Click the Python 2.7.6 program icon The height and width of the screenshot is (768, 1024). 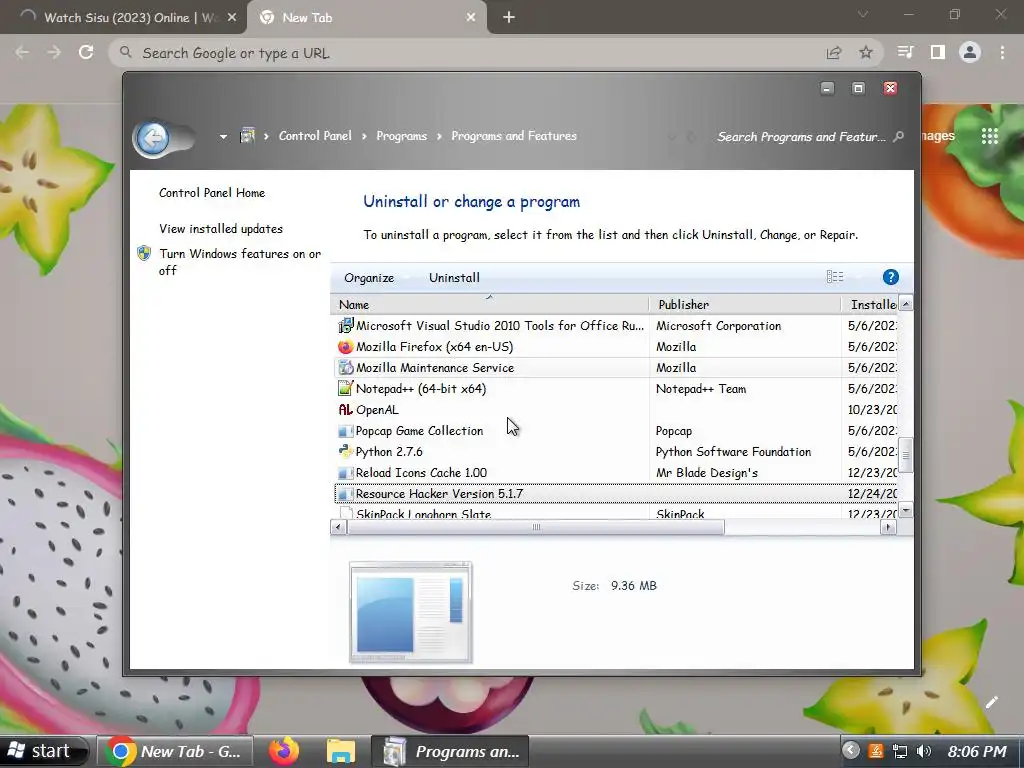[345, 451]
